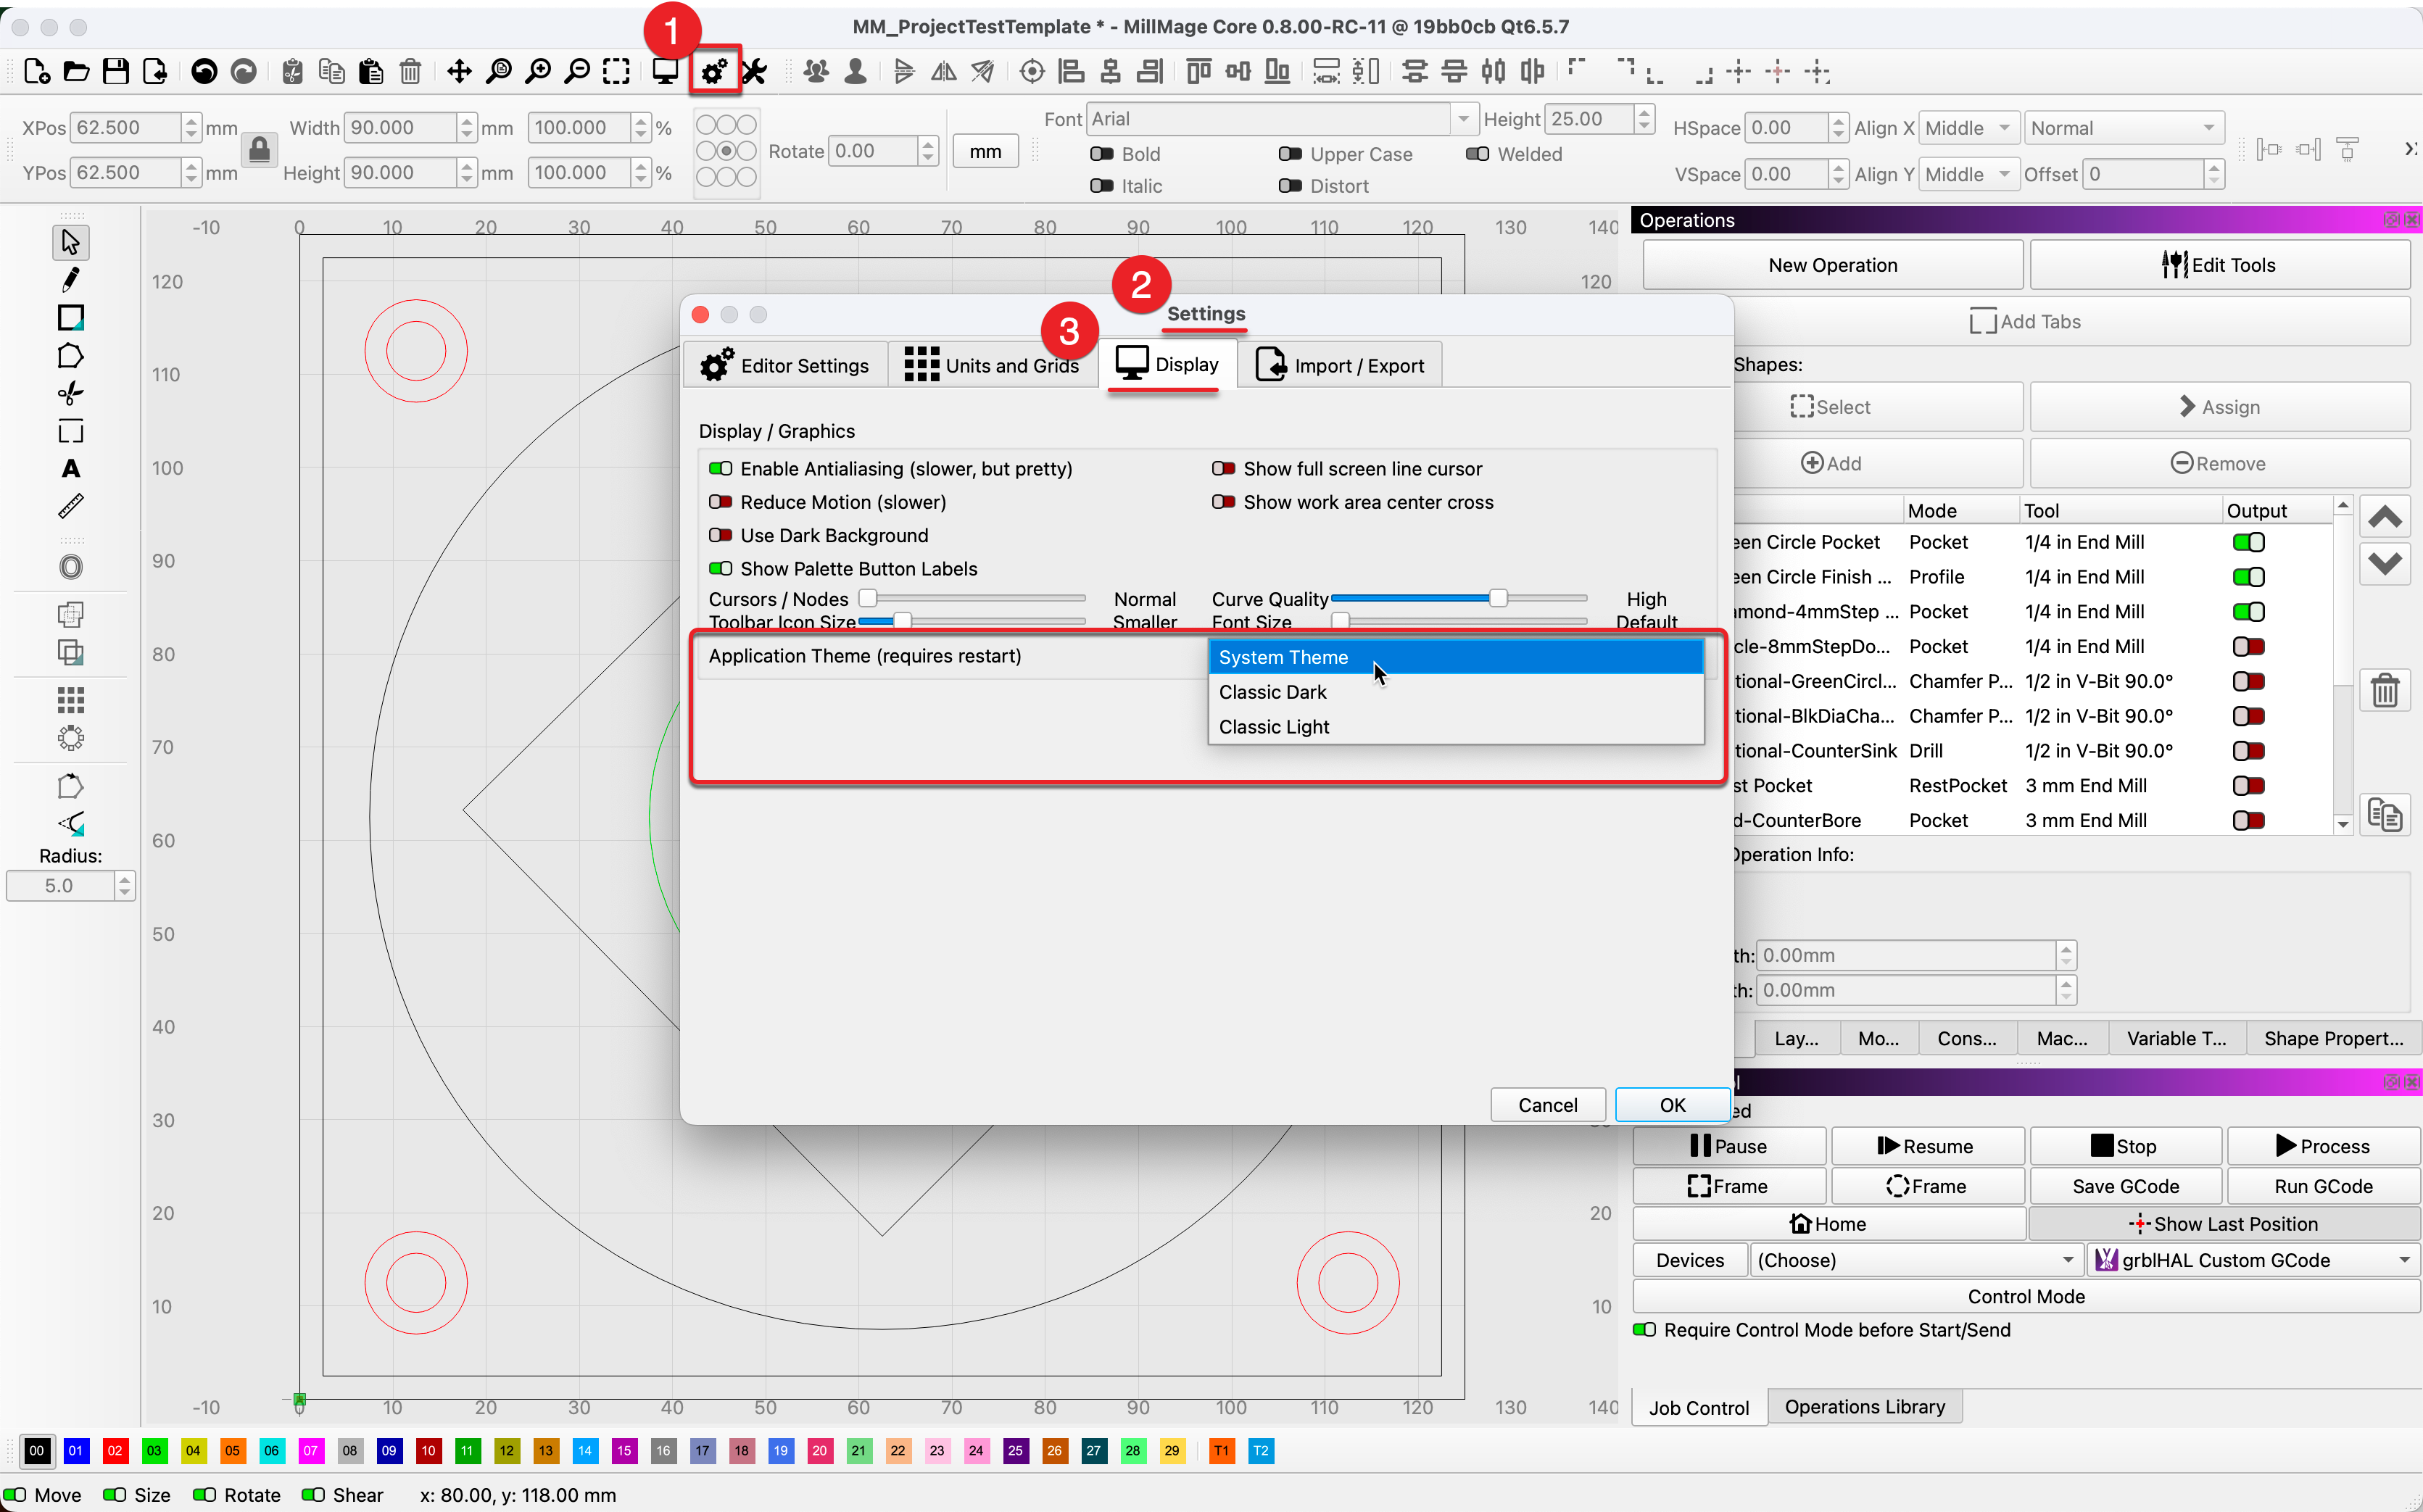Expand the grblHAL Custom GCode dropdown
This screenshot has width=2423, height=1512.
[2403, 1260]
